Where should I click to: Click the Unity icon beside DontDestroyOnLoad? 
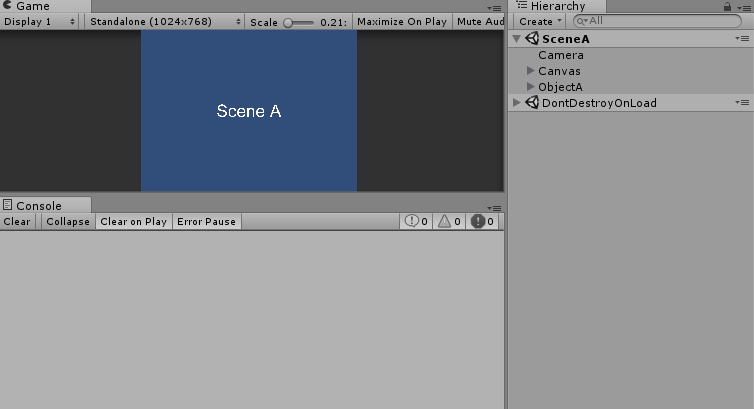(x=532, y=102)
